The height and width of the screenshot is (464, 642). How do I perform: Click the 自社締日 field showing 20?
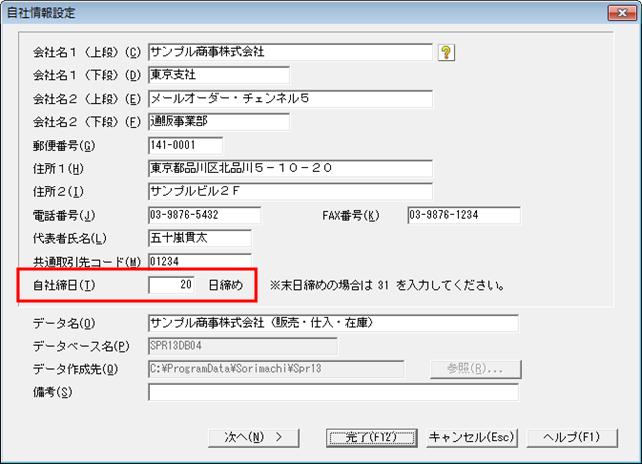tap(171, 285)
